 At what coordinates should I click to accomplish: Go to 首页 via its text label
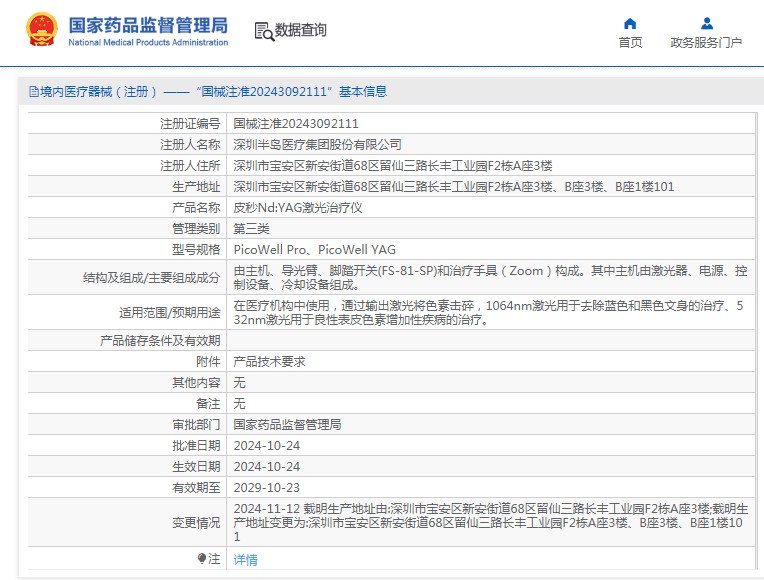[x=630, y=43]
